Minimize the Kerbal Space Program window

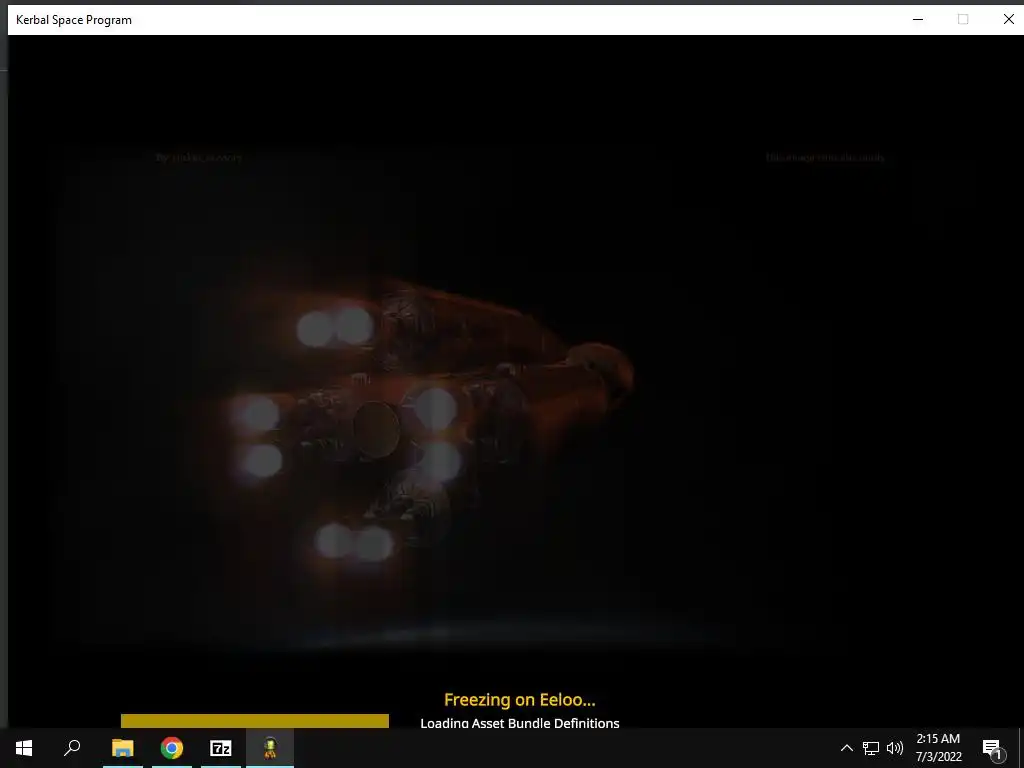point(918,20)
